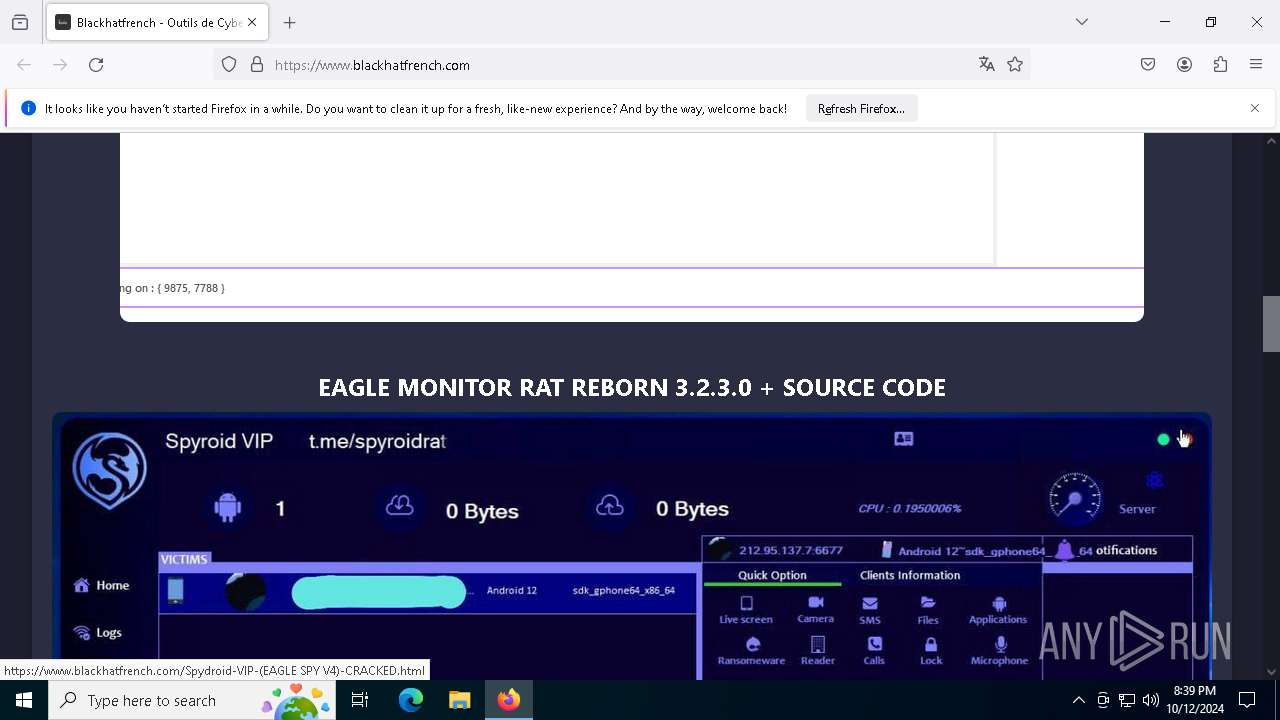Reload the current page
1280x720 pixels.
(96, 65)
